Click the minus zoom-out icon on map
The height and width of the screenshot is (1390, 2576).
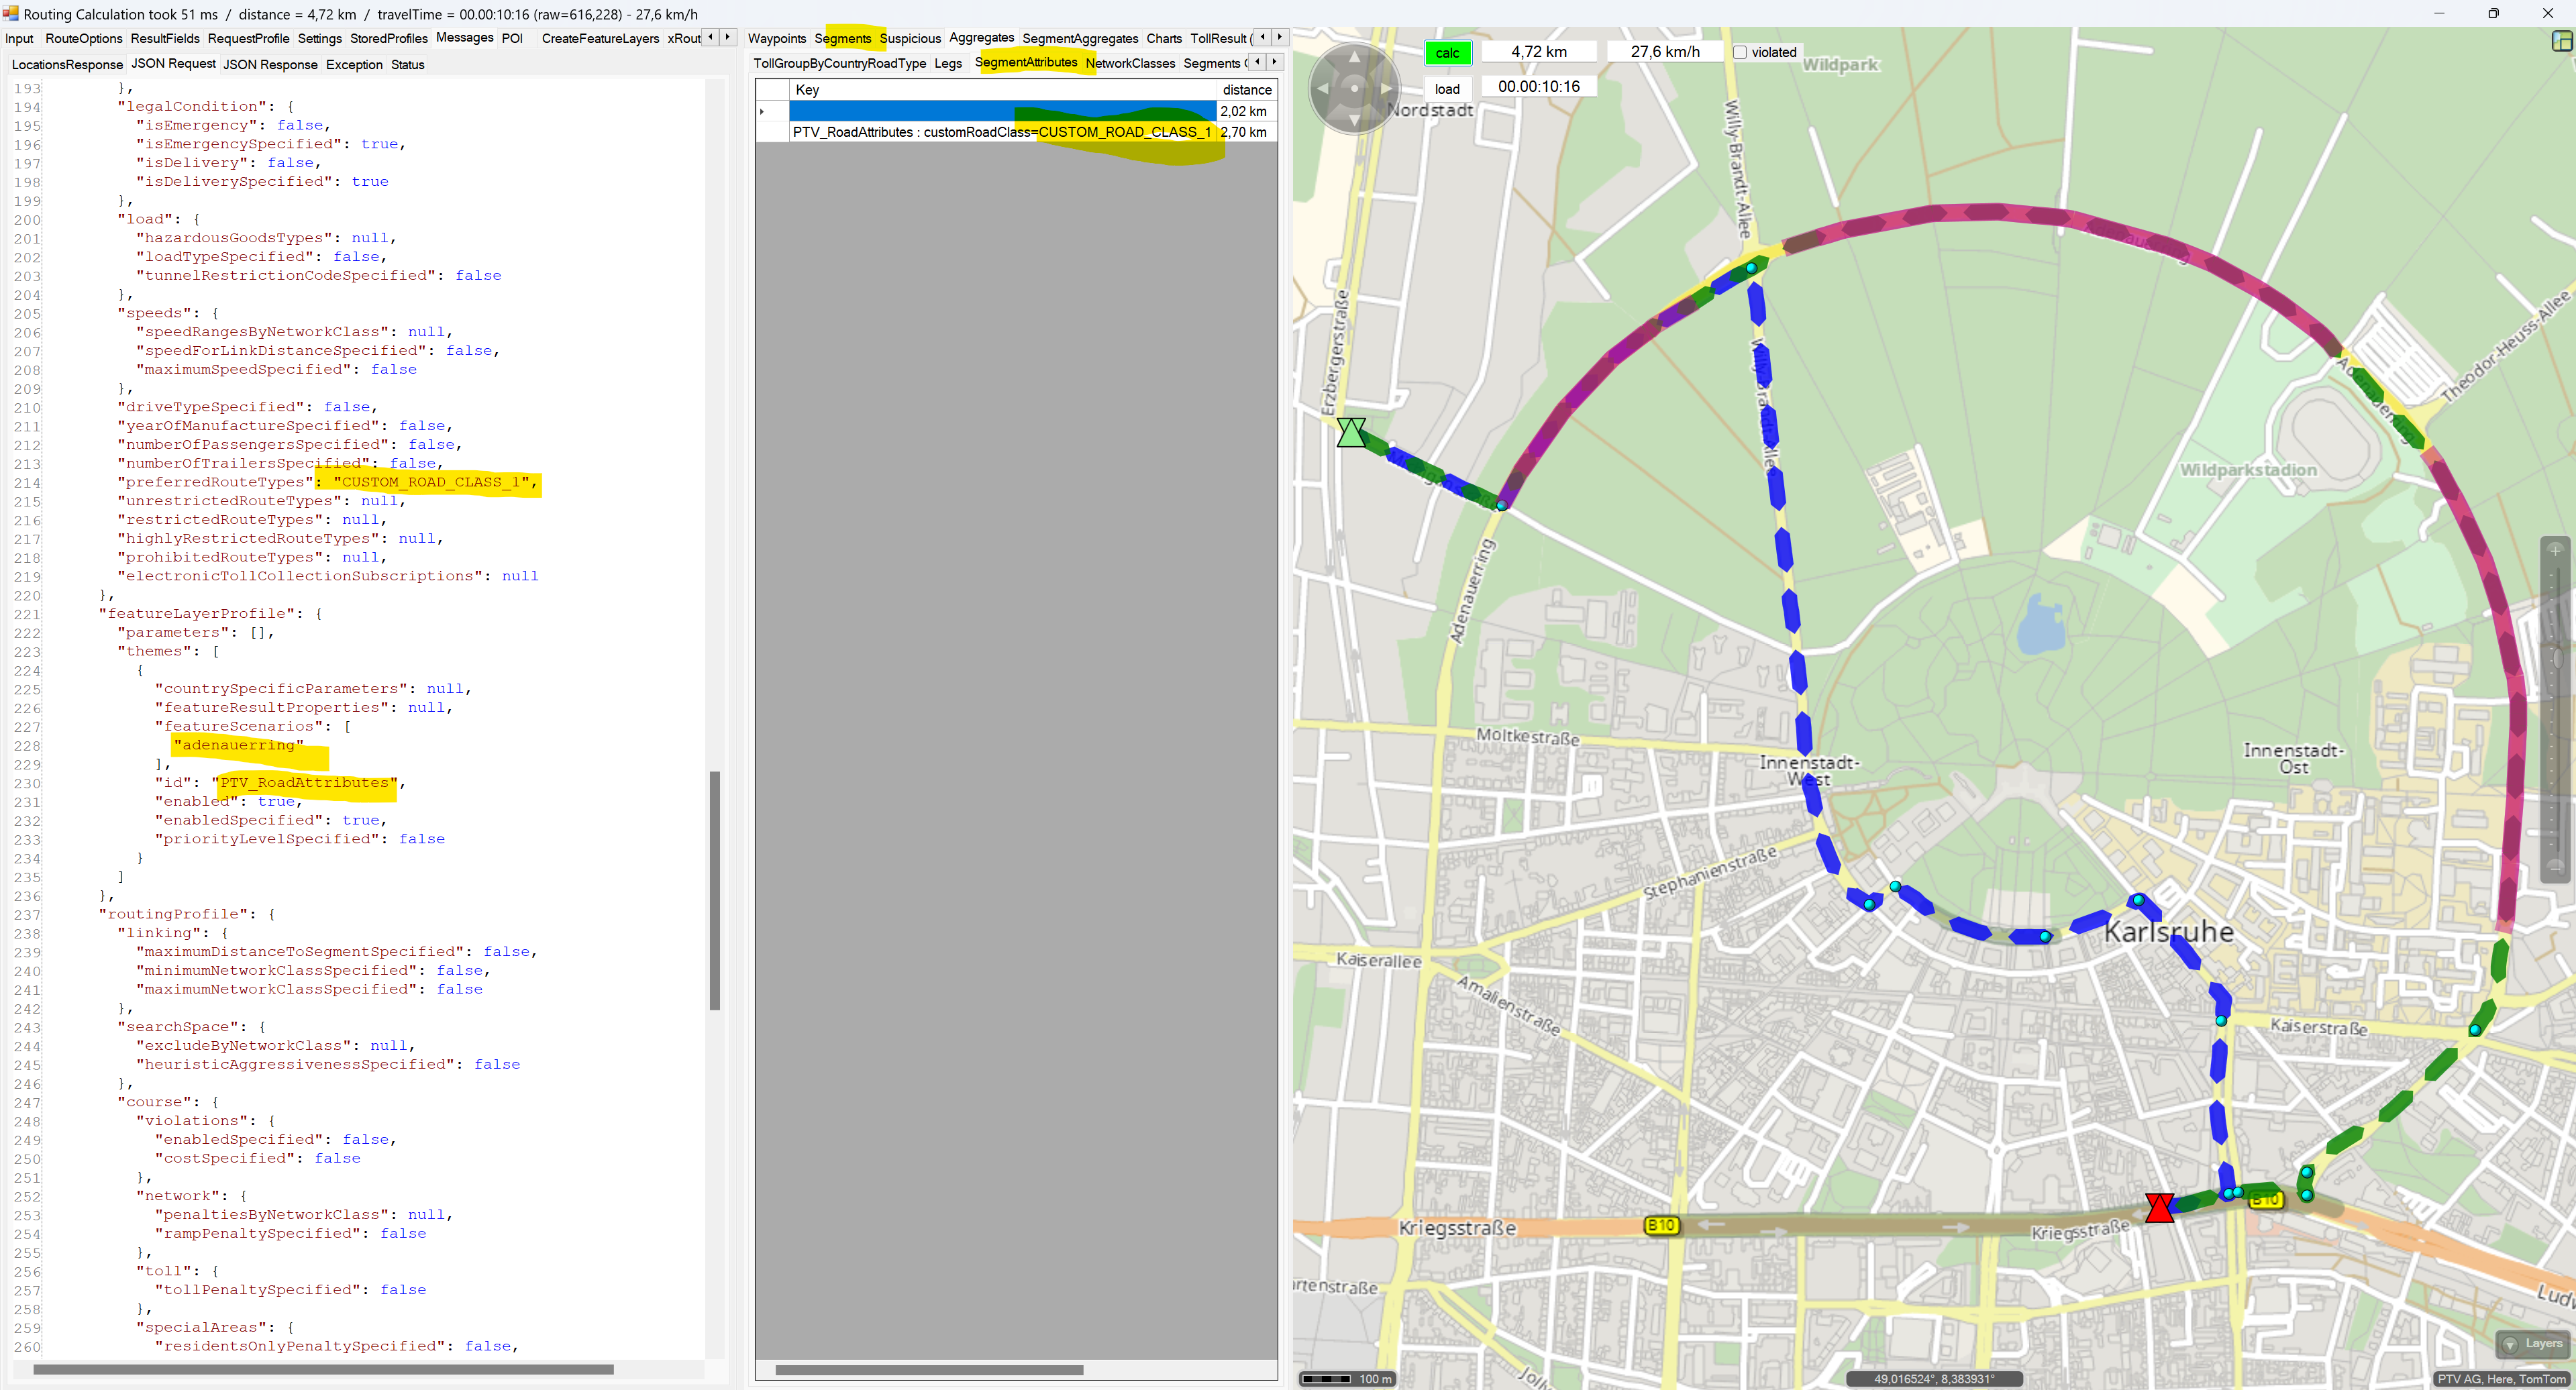[2555, 868]
